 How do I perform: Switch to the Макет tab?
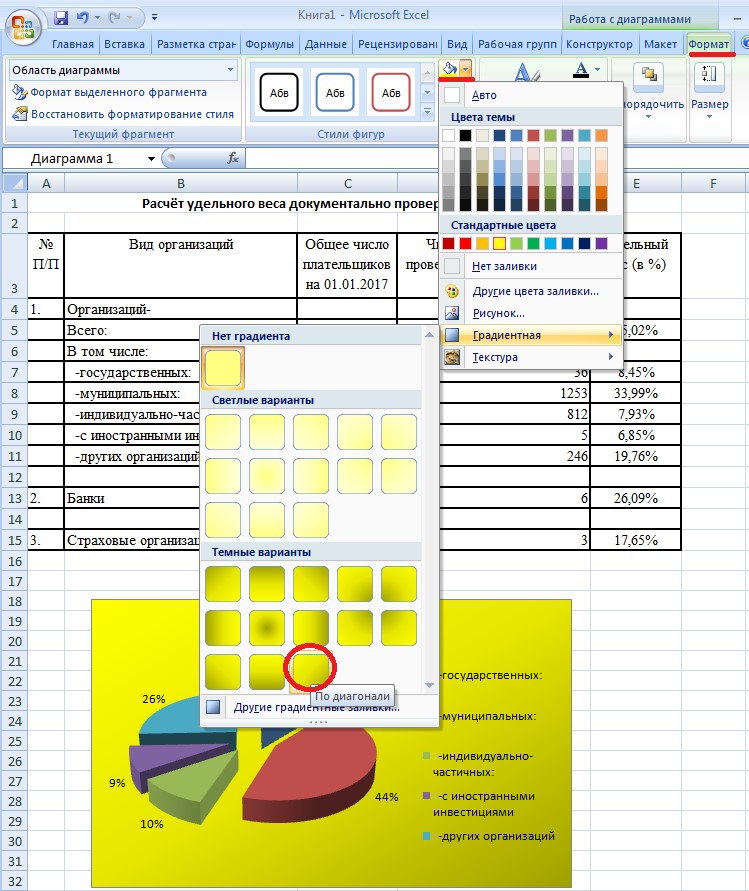click(660, 44)
